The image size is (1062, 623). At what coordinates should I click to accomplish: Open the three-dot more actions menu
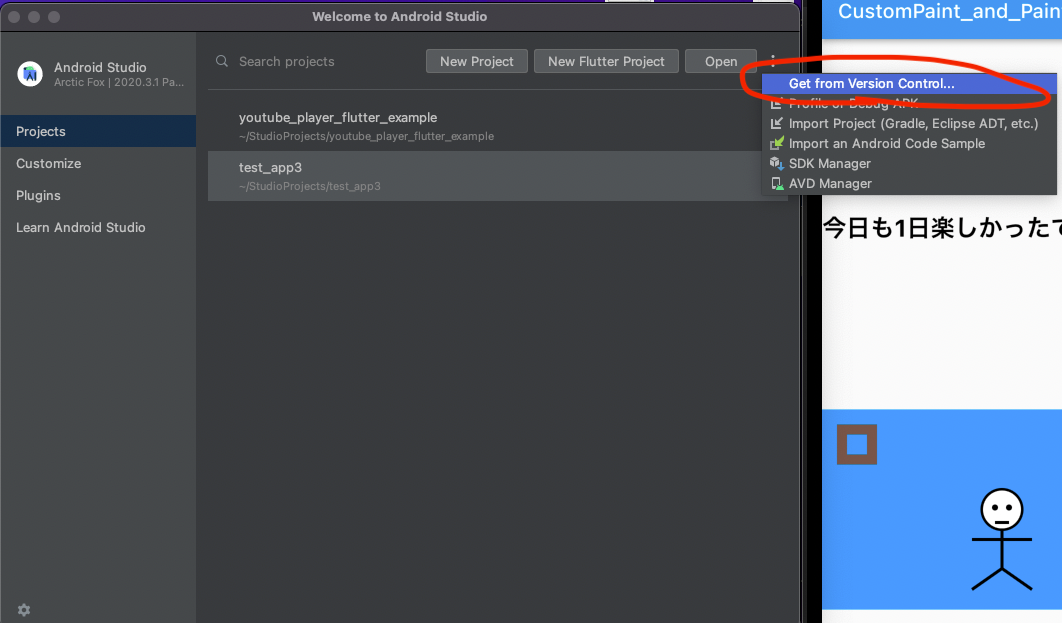pos(773,61)
